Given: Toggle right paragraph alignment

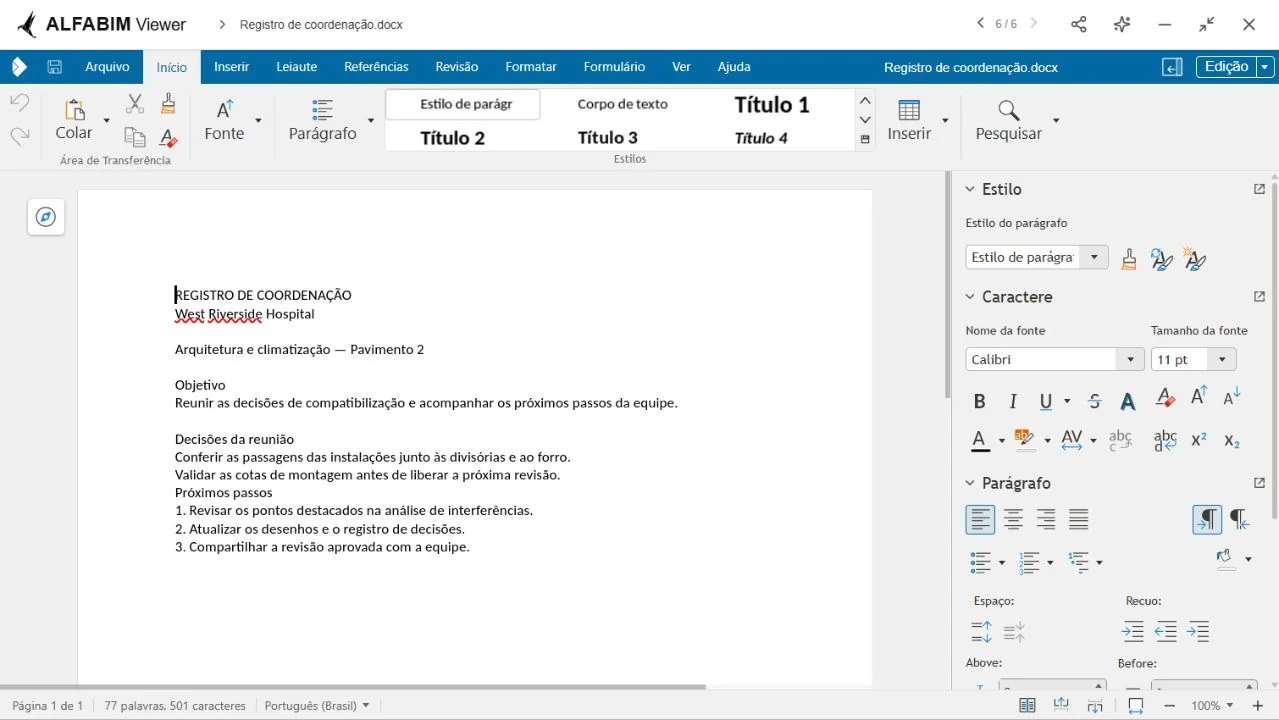Looking at the screenshot, I should click(x=1046, y=519).
